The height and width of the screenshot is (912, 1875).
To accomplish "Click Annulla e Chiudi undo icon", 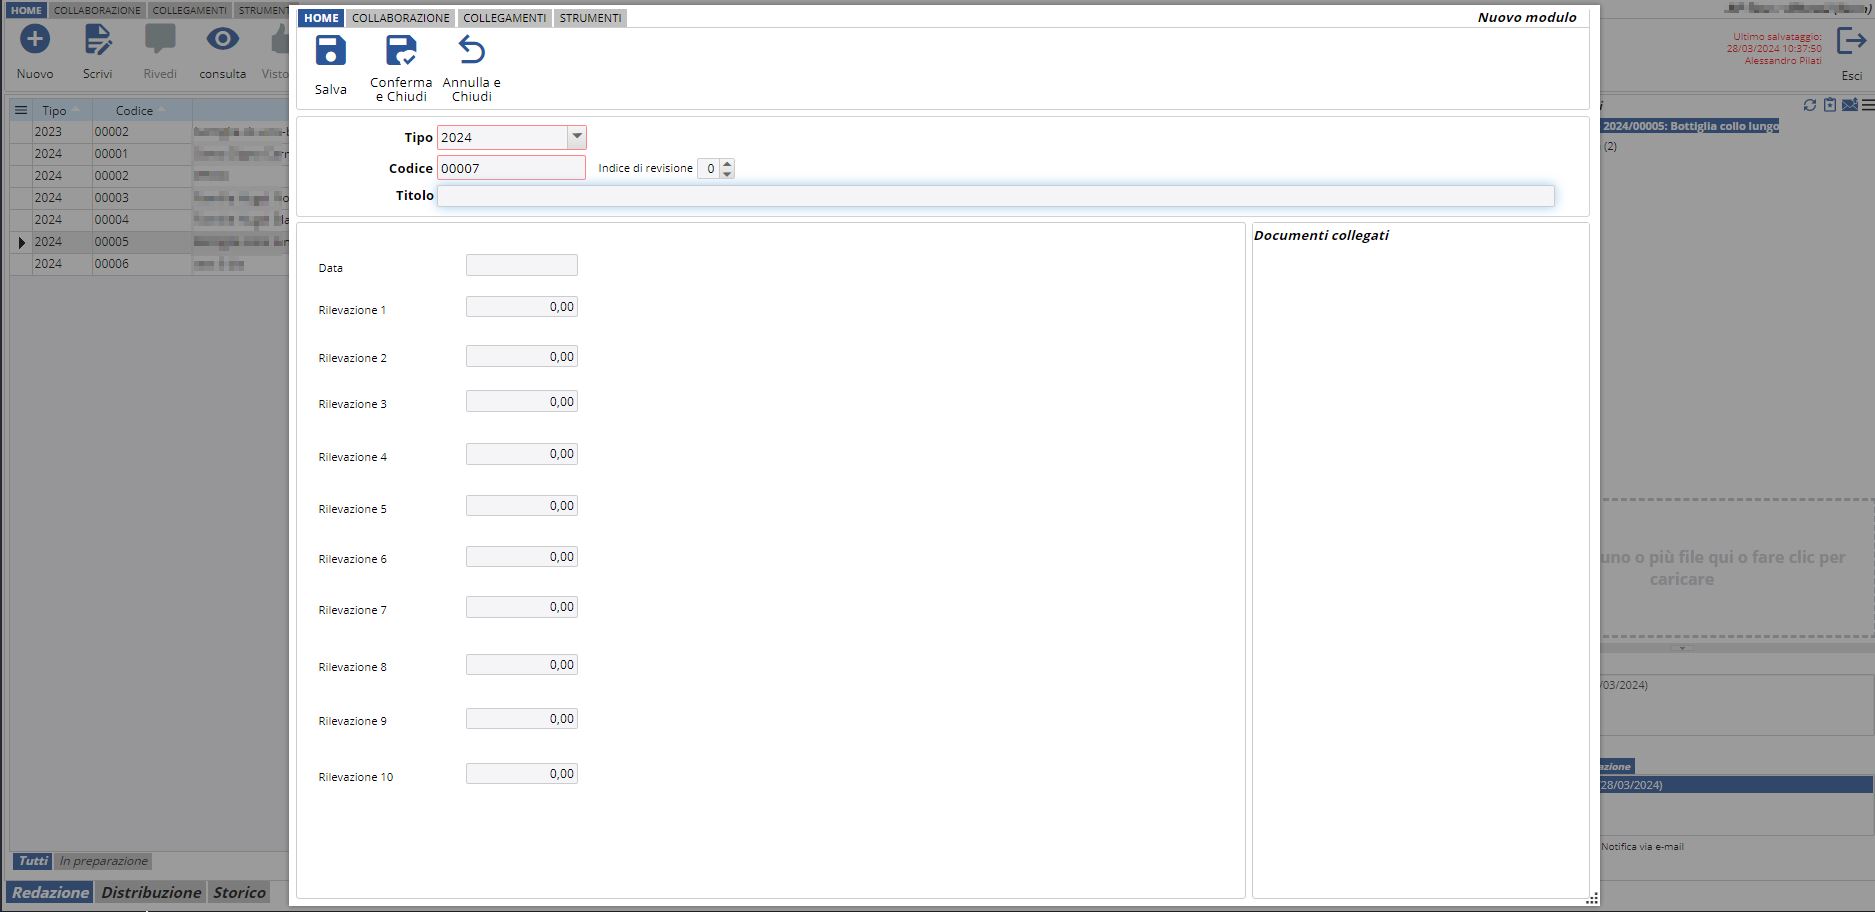I will (471, 50).
